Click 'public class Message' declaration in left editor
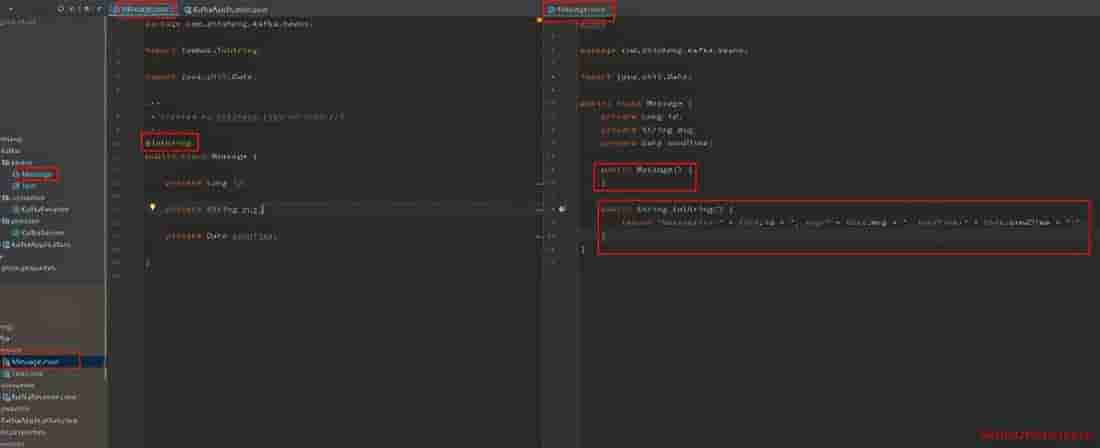 (200, 156)
